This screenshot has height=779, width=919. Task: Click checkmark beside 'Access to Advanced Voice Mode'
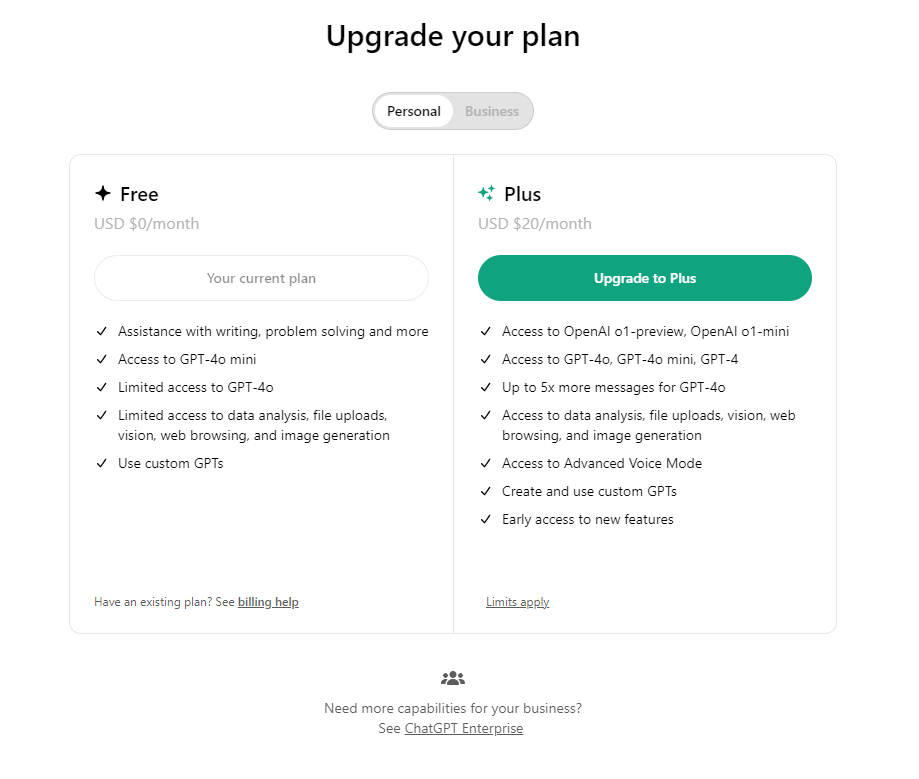pos(486,464)
